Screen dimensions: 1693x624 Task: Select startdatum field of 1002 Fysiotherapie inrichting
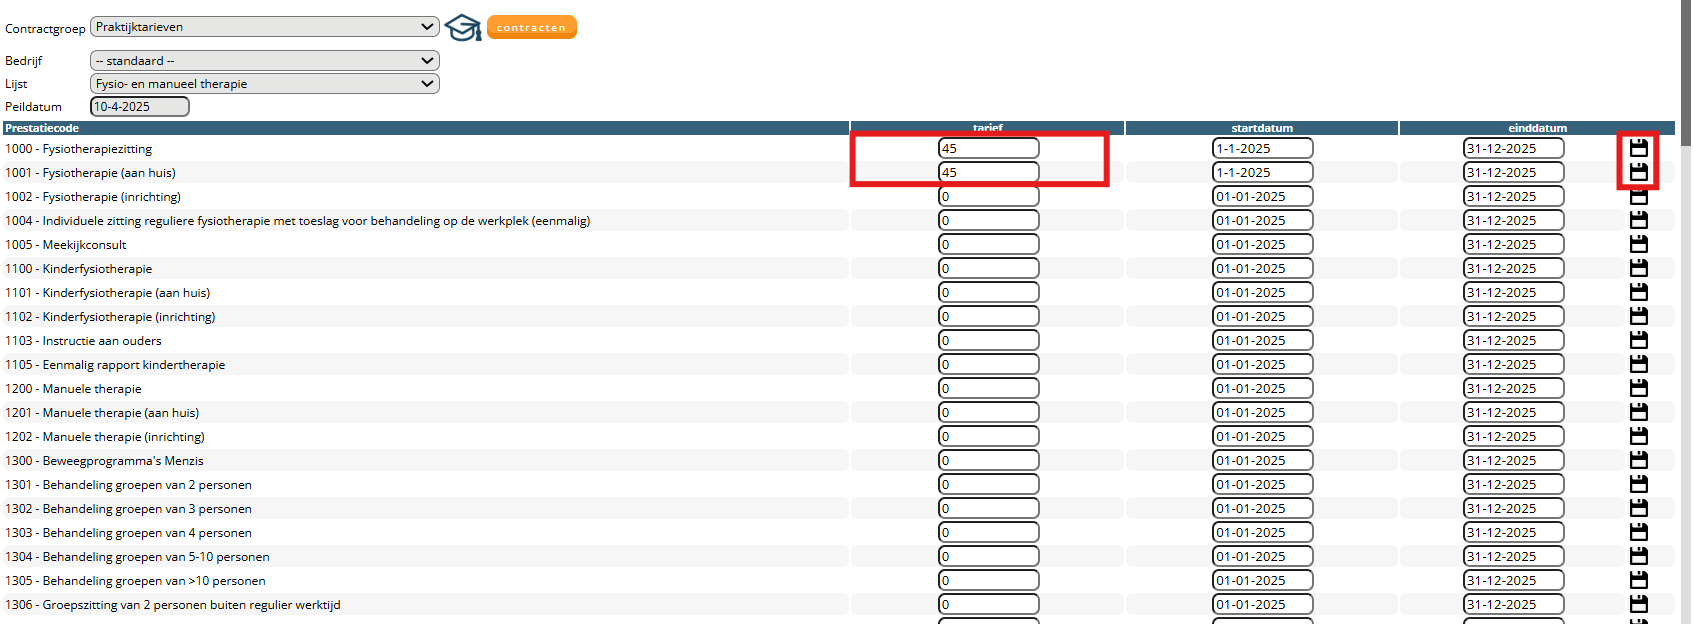pyautogui.click(x=1262, y=197)
